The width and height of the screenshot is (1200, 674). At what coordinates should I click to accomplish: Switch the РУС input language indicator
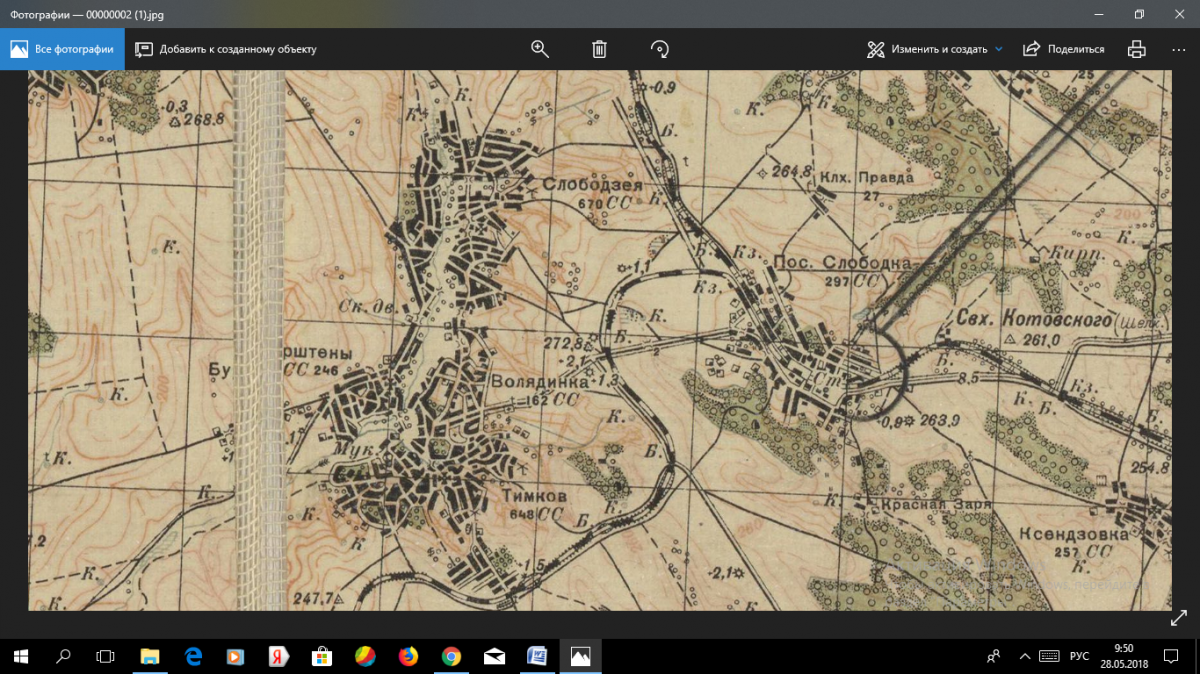1079,656
